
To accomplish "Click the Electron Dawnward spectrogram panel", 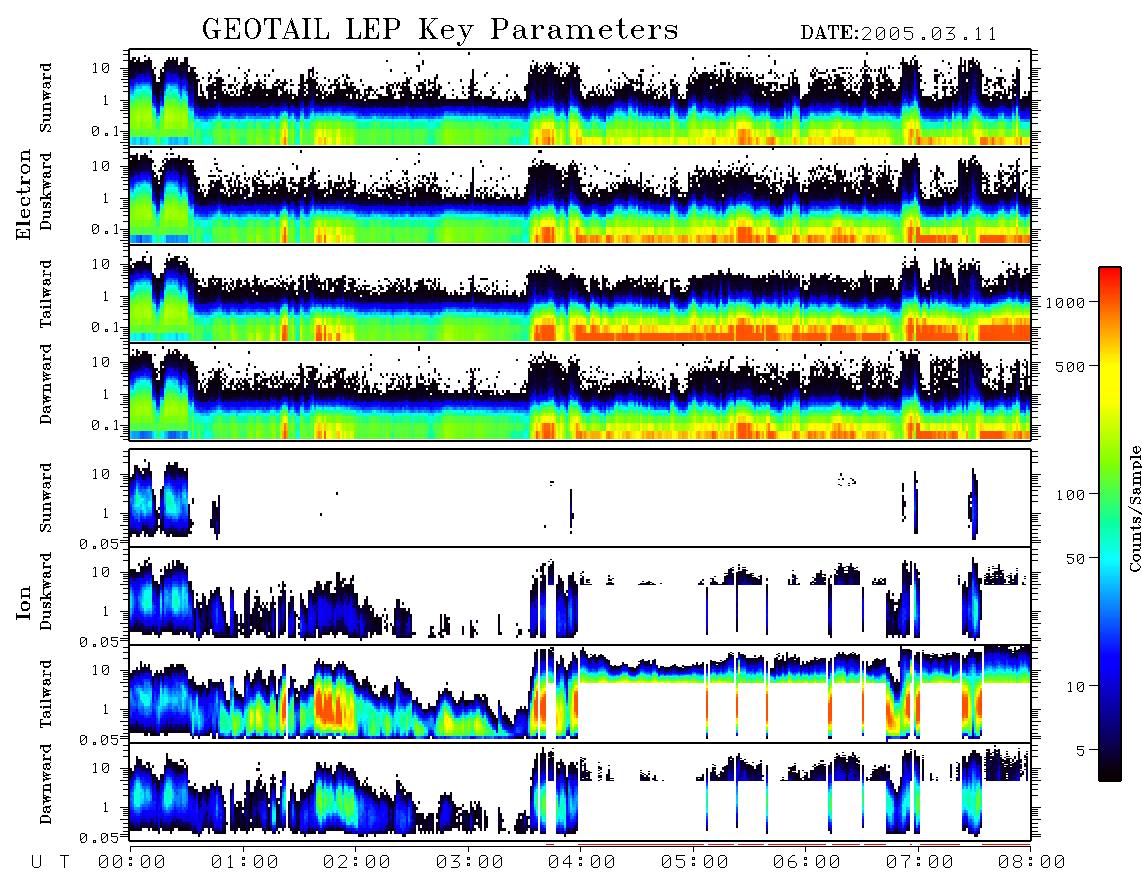I will click(x=580, y=391).
